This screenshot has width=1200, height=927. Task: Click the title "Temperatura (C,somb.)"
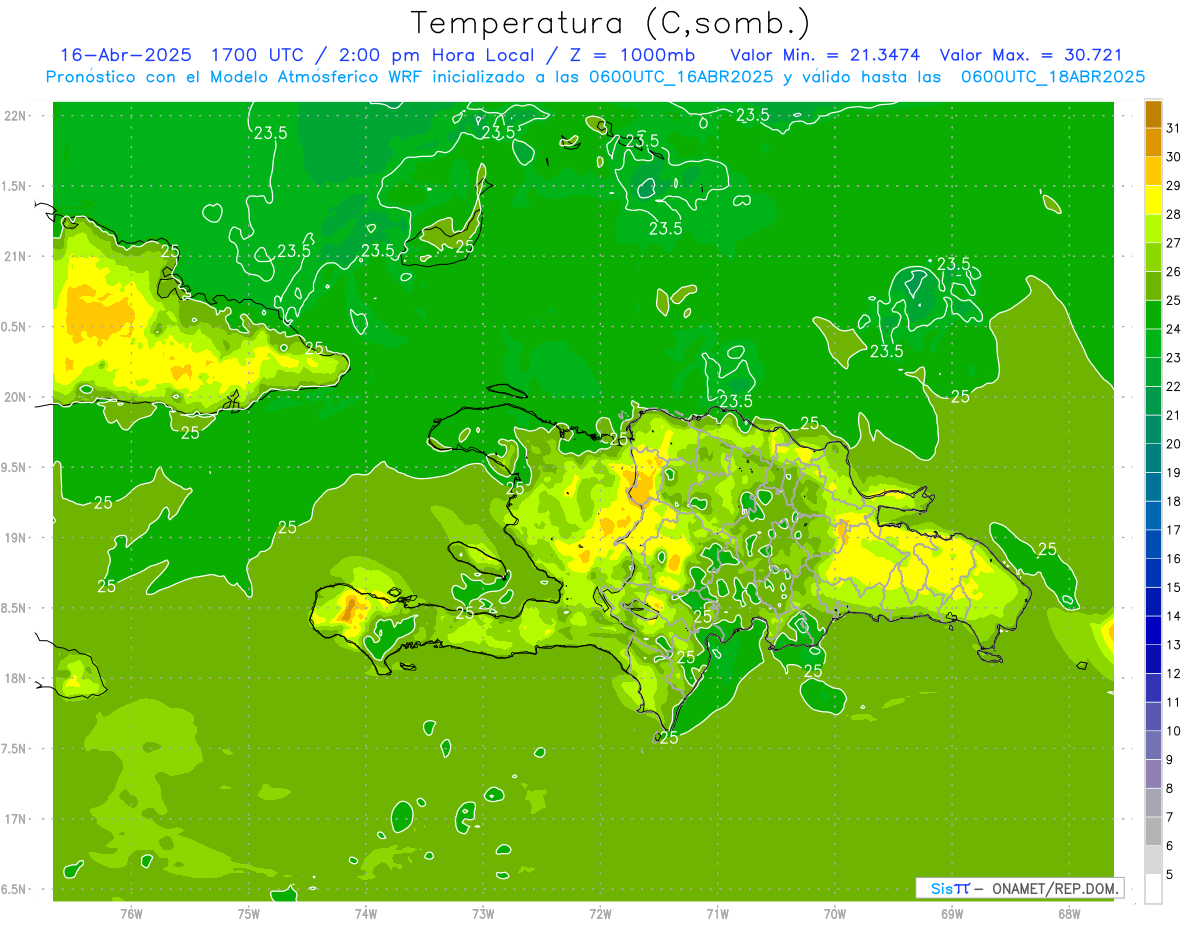[x=610, y=23]
